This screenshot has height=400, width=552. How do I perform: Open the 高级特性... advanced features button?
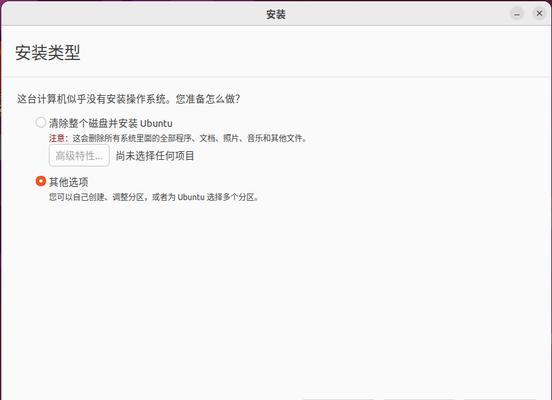click(x=79, y=155)
